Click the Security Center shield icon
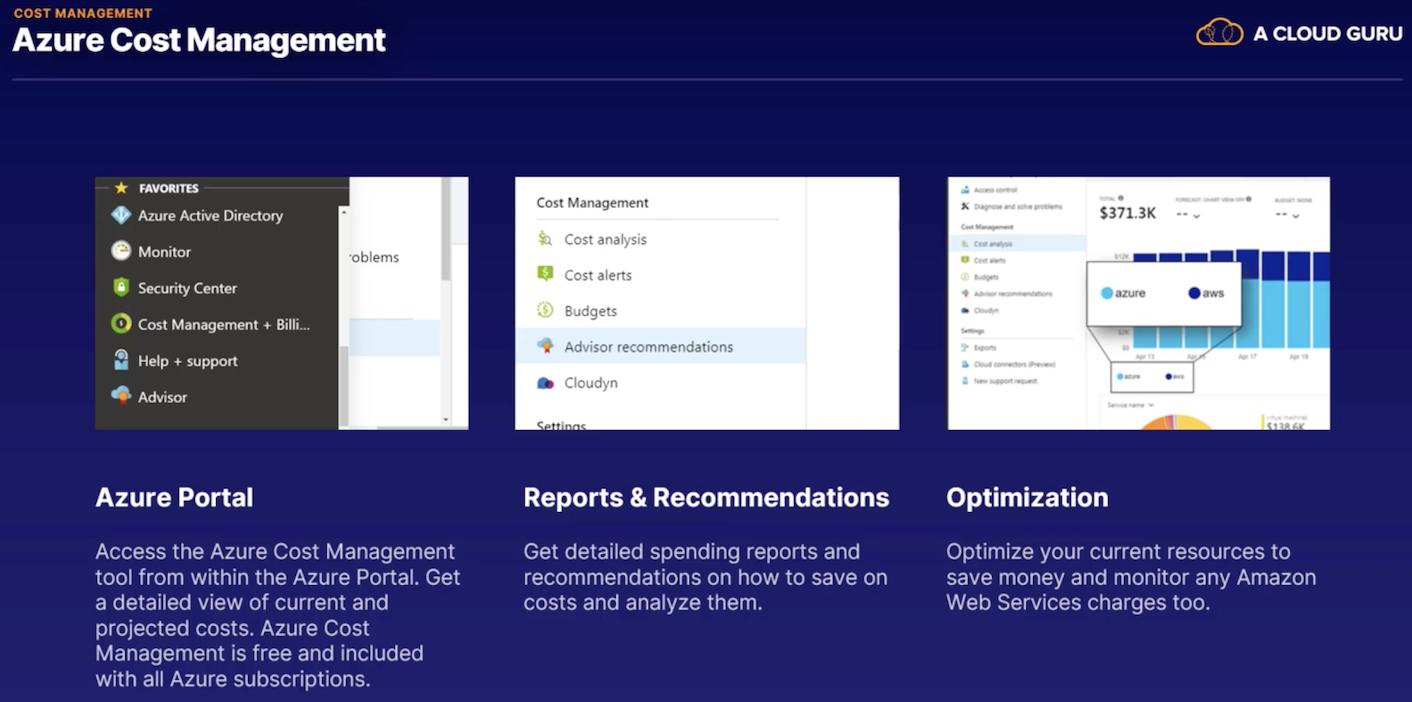This screenshot has width=1412, height=702. 121,288
